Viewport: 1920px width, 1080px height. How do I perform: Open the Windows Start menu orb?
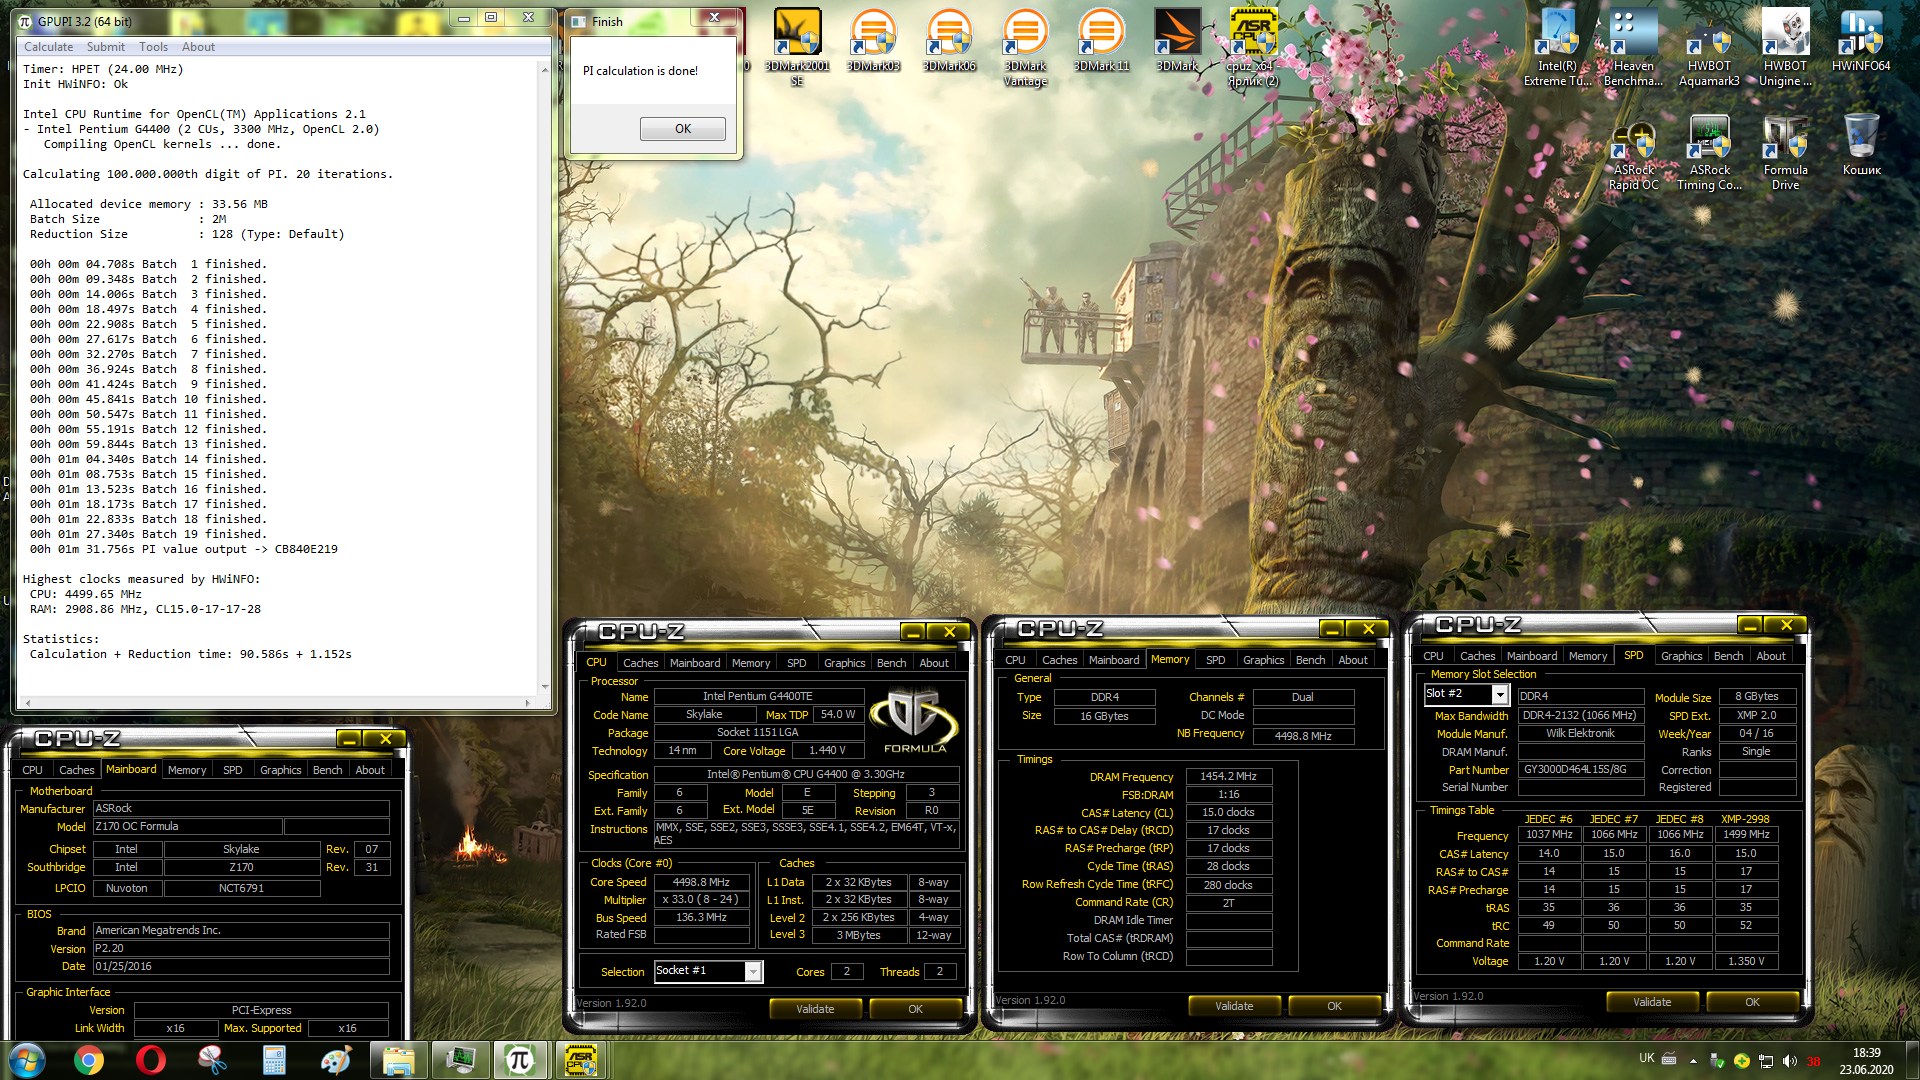[x=27, y=1059]
